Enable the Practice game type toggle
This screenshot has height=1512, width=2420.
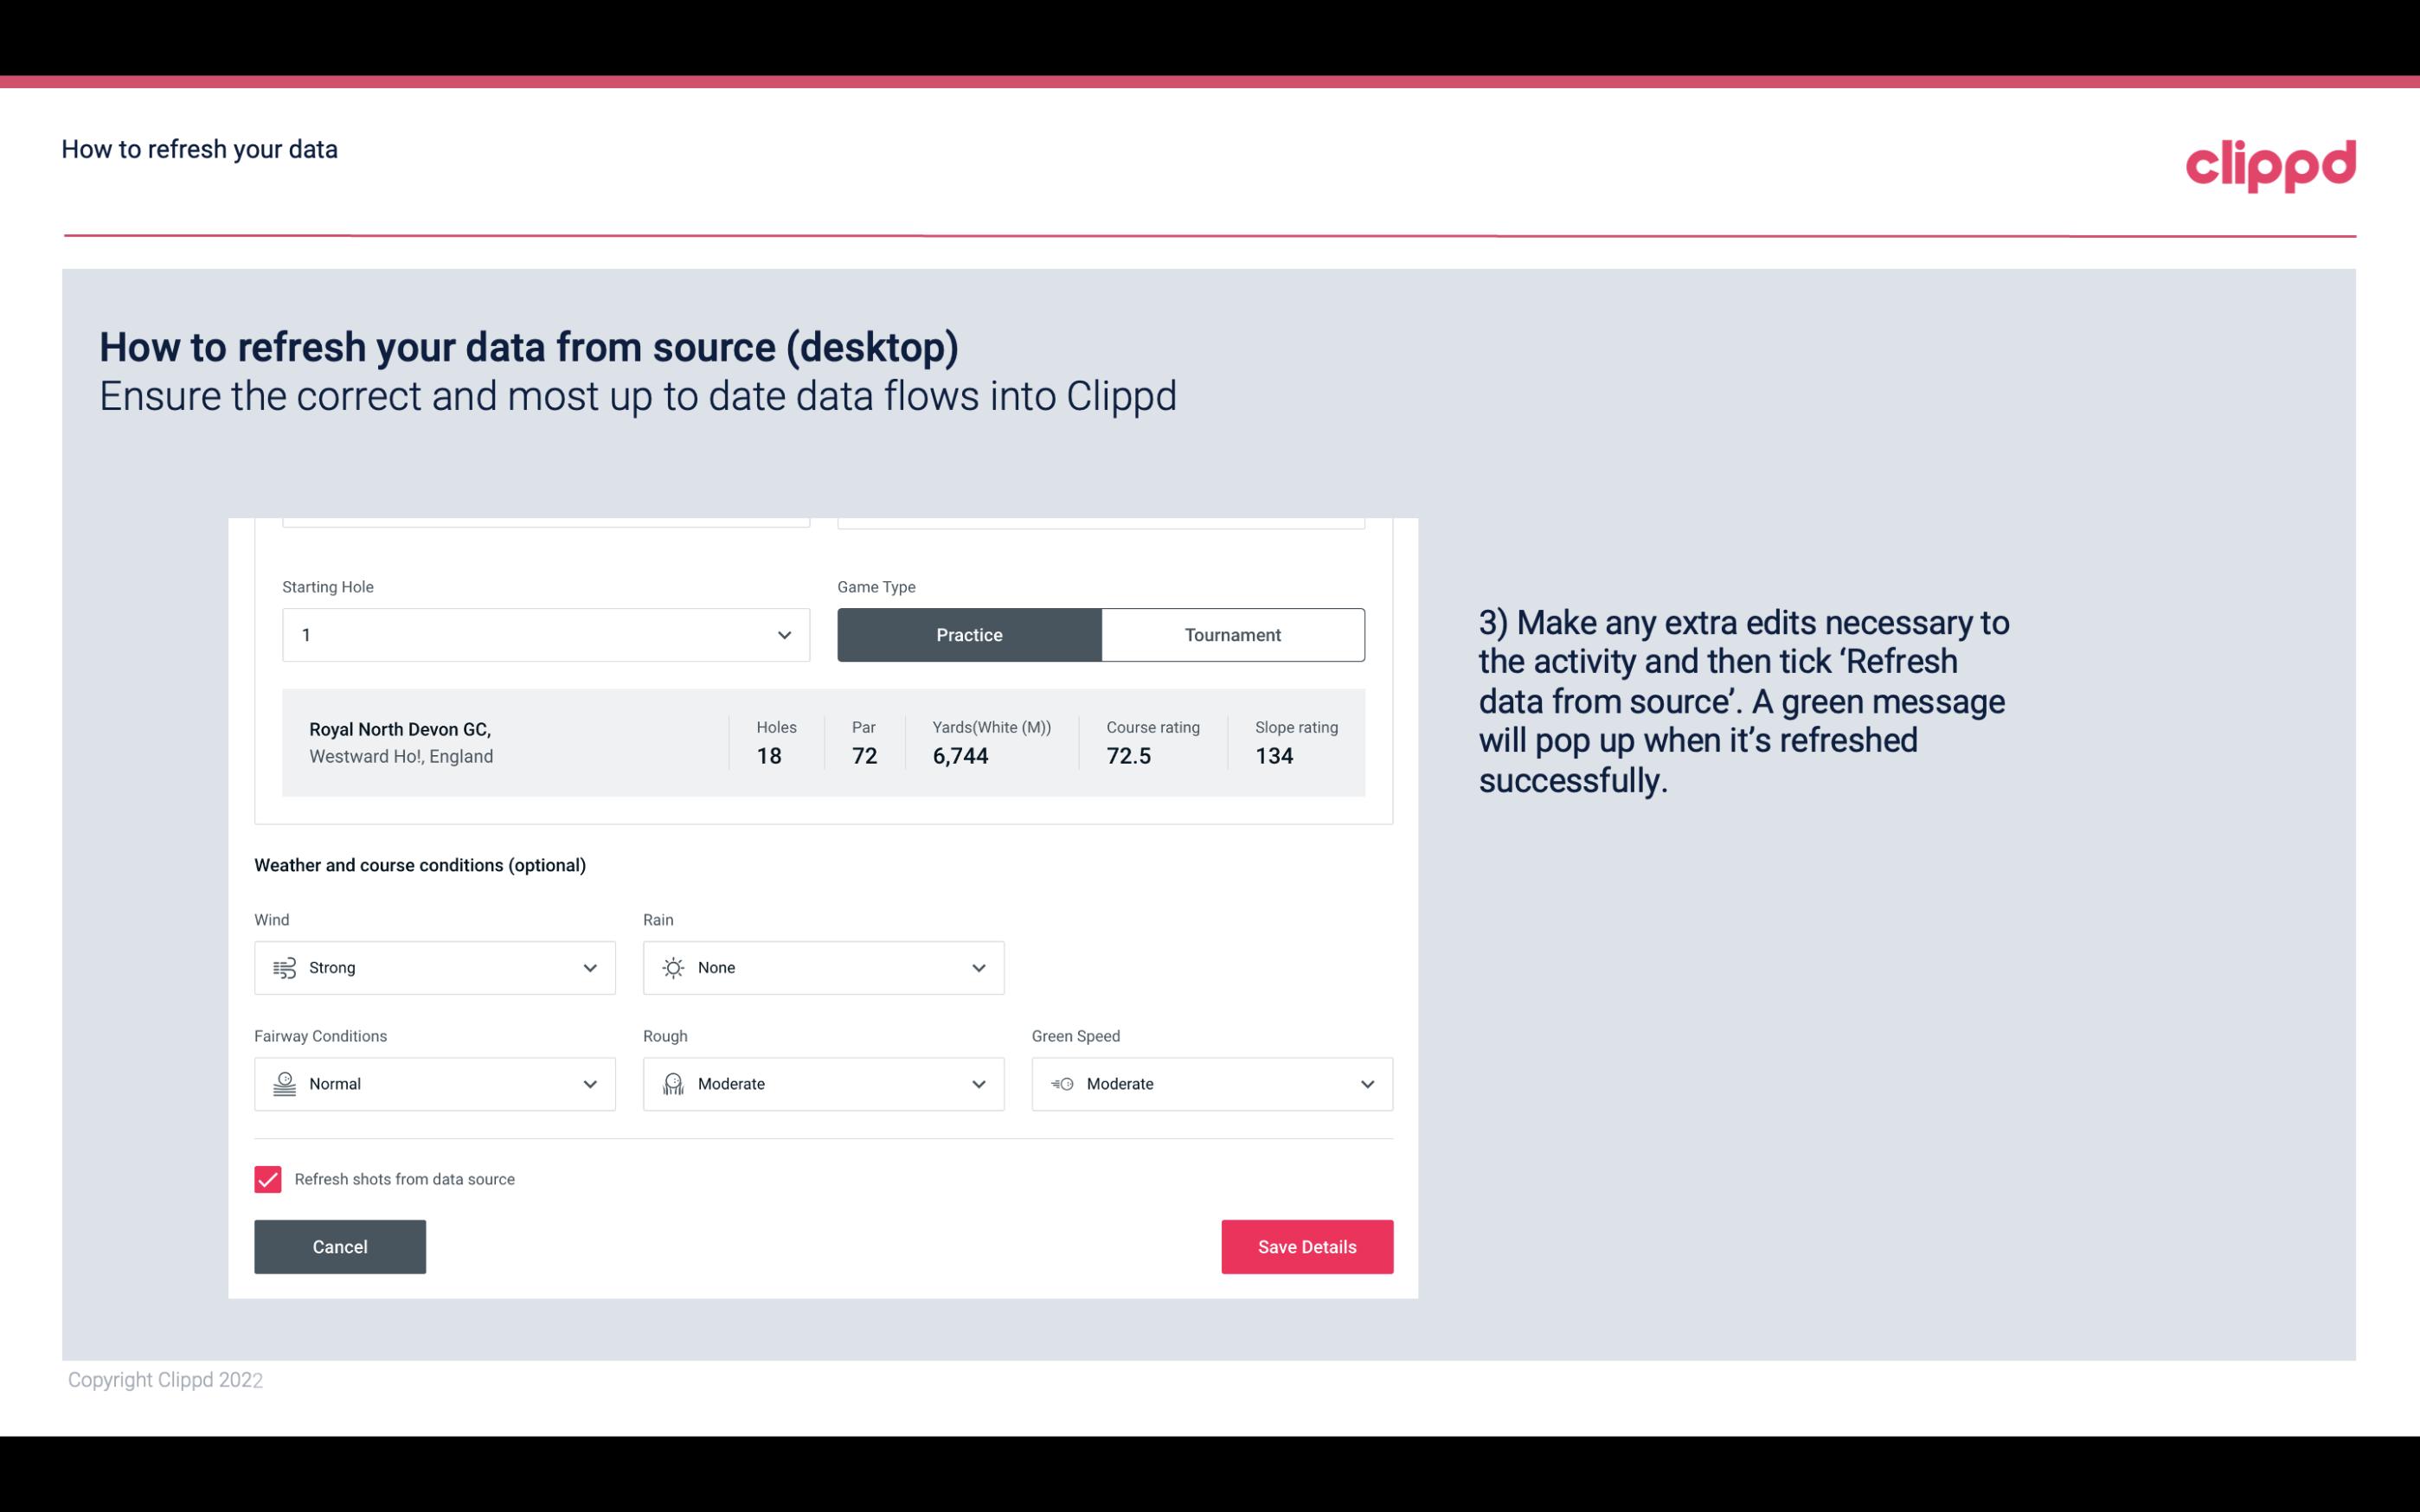click(969, 634)
